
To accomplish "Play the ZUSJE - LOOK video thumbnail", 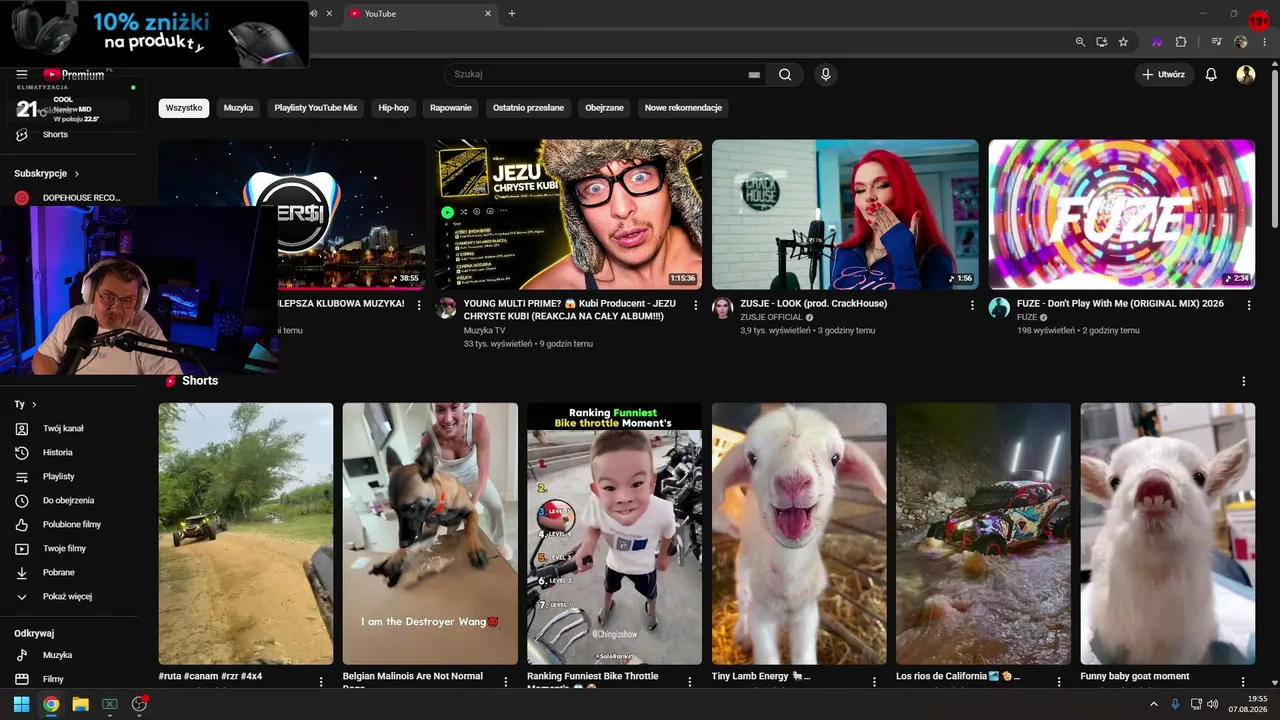I will 845,214.
